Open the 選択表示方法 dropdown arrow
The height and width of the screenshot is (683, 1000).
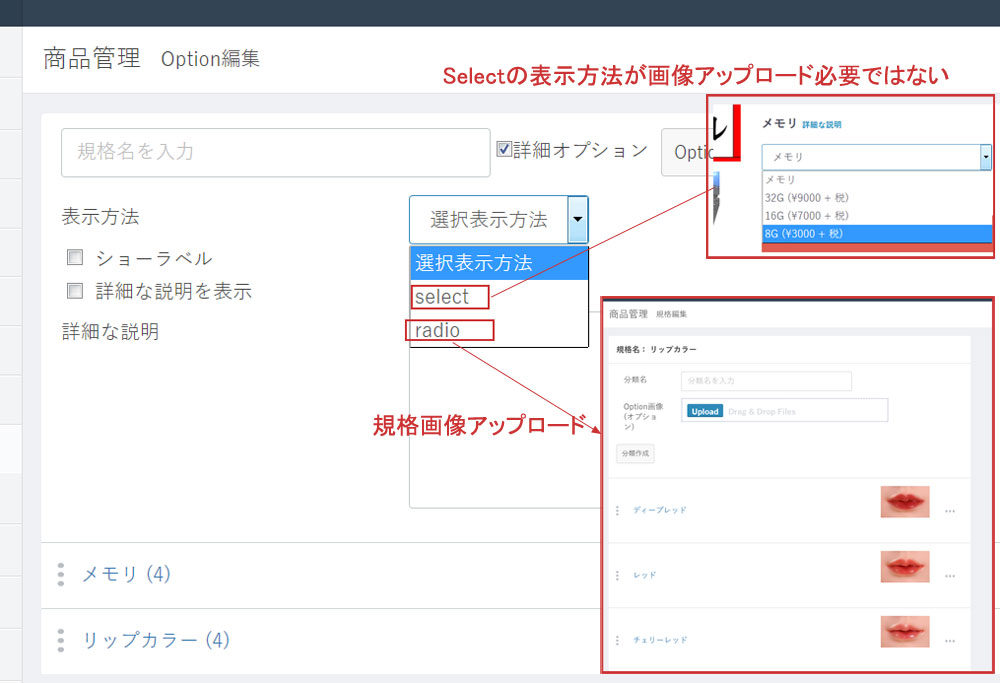pyautogui.click(x=577, y=219)
